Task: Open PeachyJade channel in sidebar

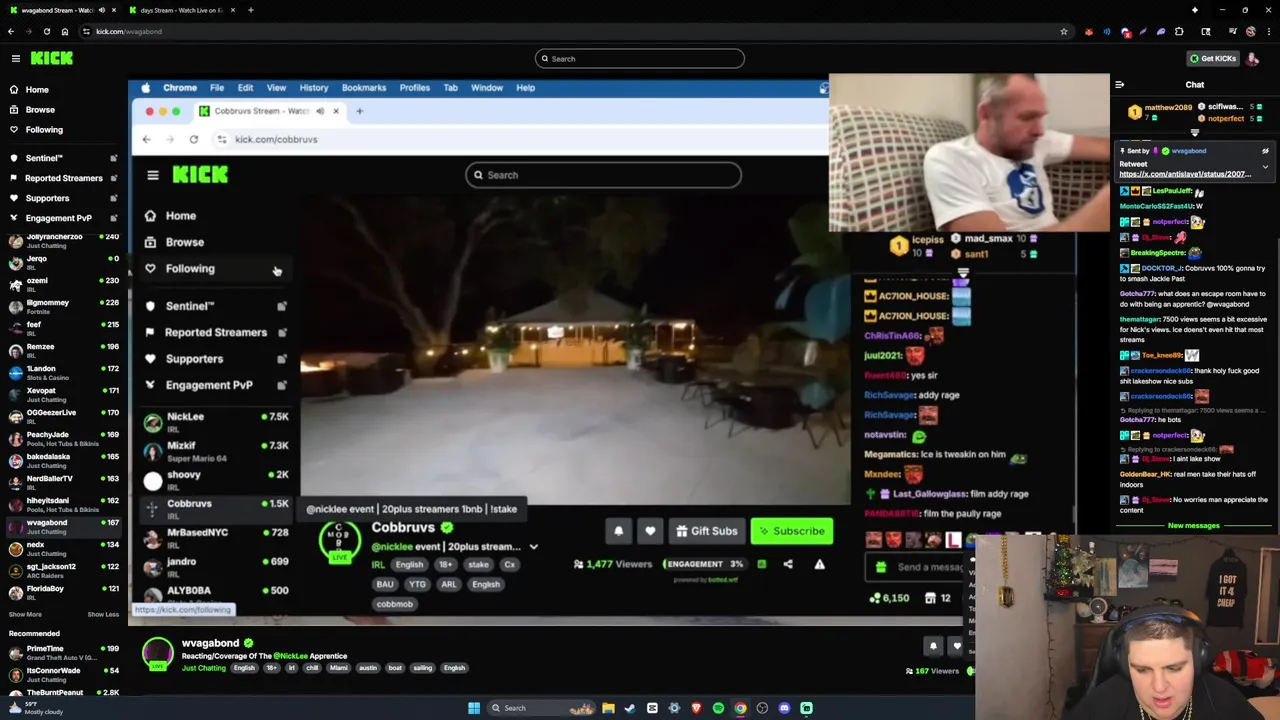Action: tap(65, 439)
